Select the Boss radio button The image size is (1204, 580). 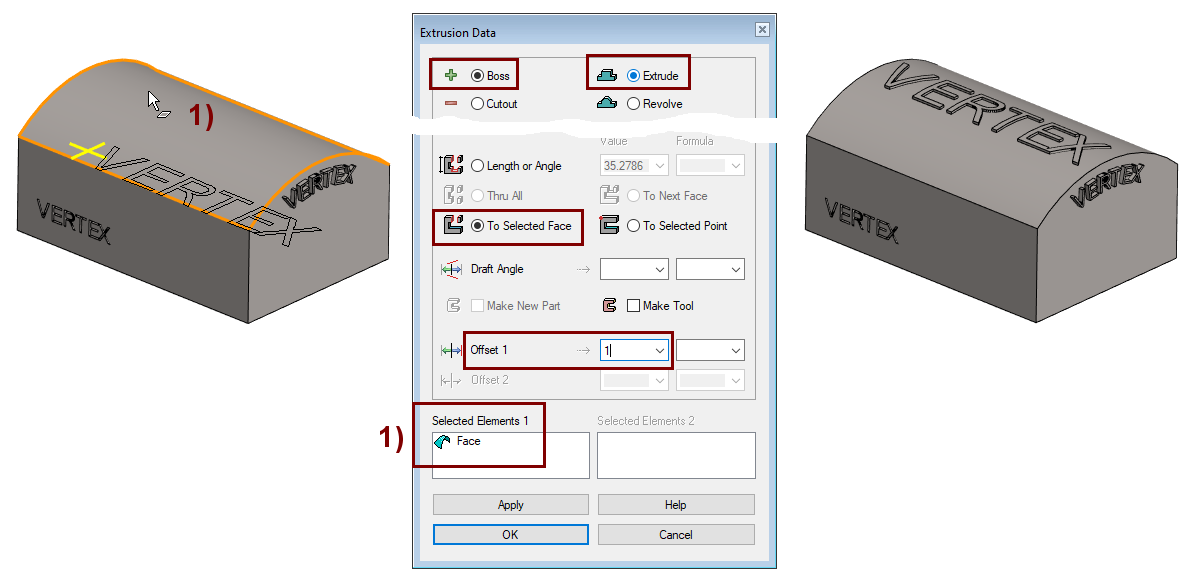point(478,75)
